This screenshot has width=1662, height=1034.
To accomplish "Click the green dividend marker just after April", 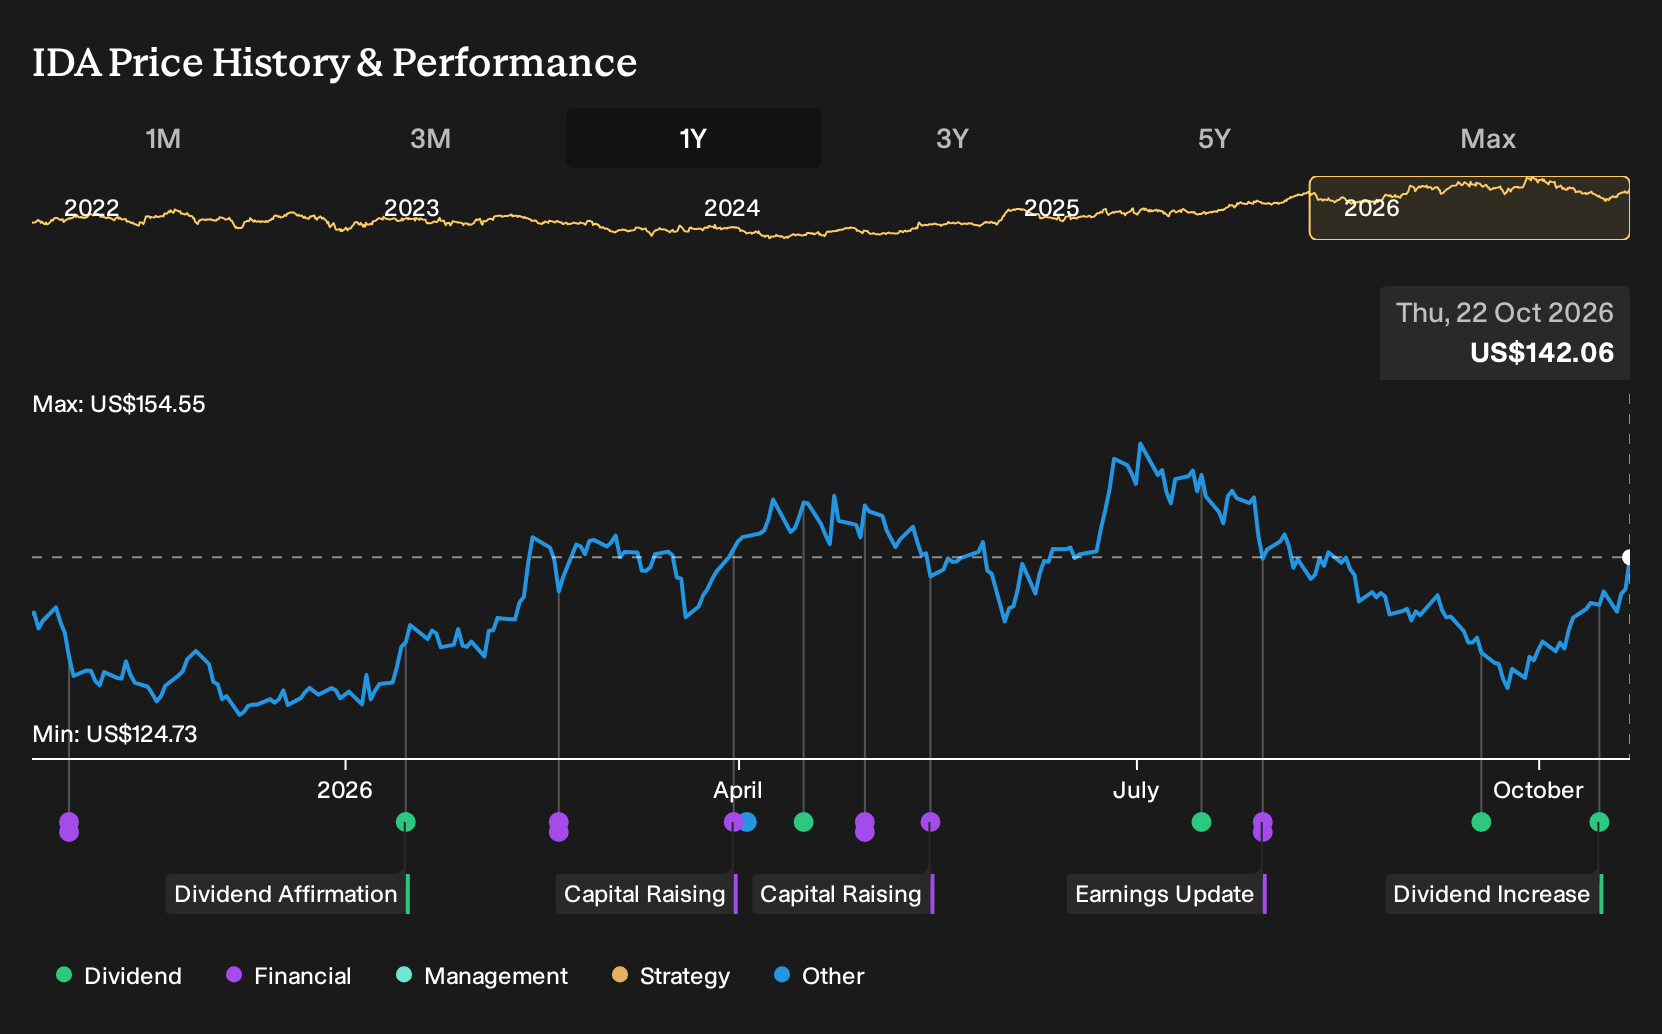I will (803, 822).
